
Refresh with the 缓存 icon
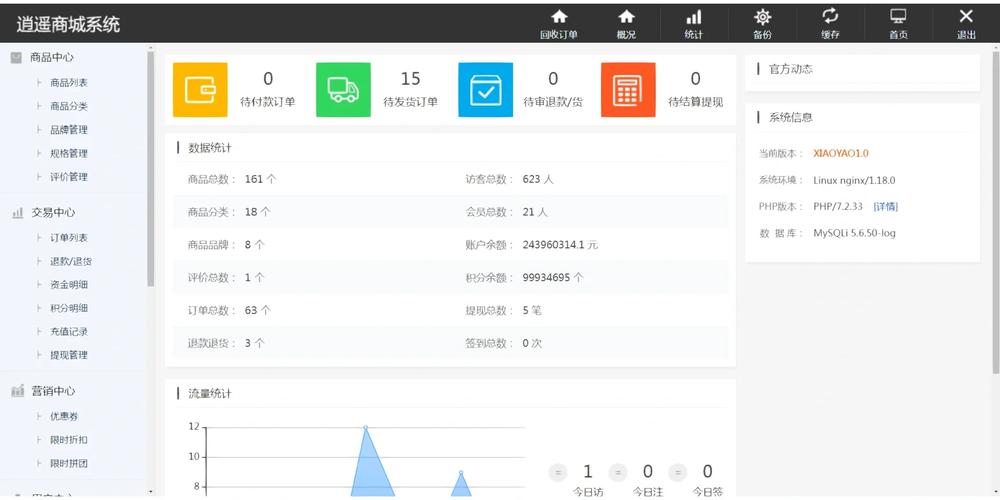click(830, 16)
